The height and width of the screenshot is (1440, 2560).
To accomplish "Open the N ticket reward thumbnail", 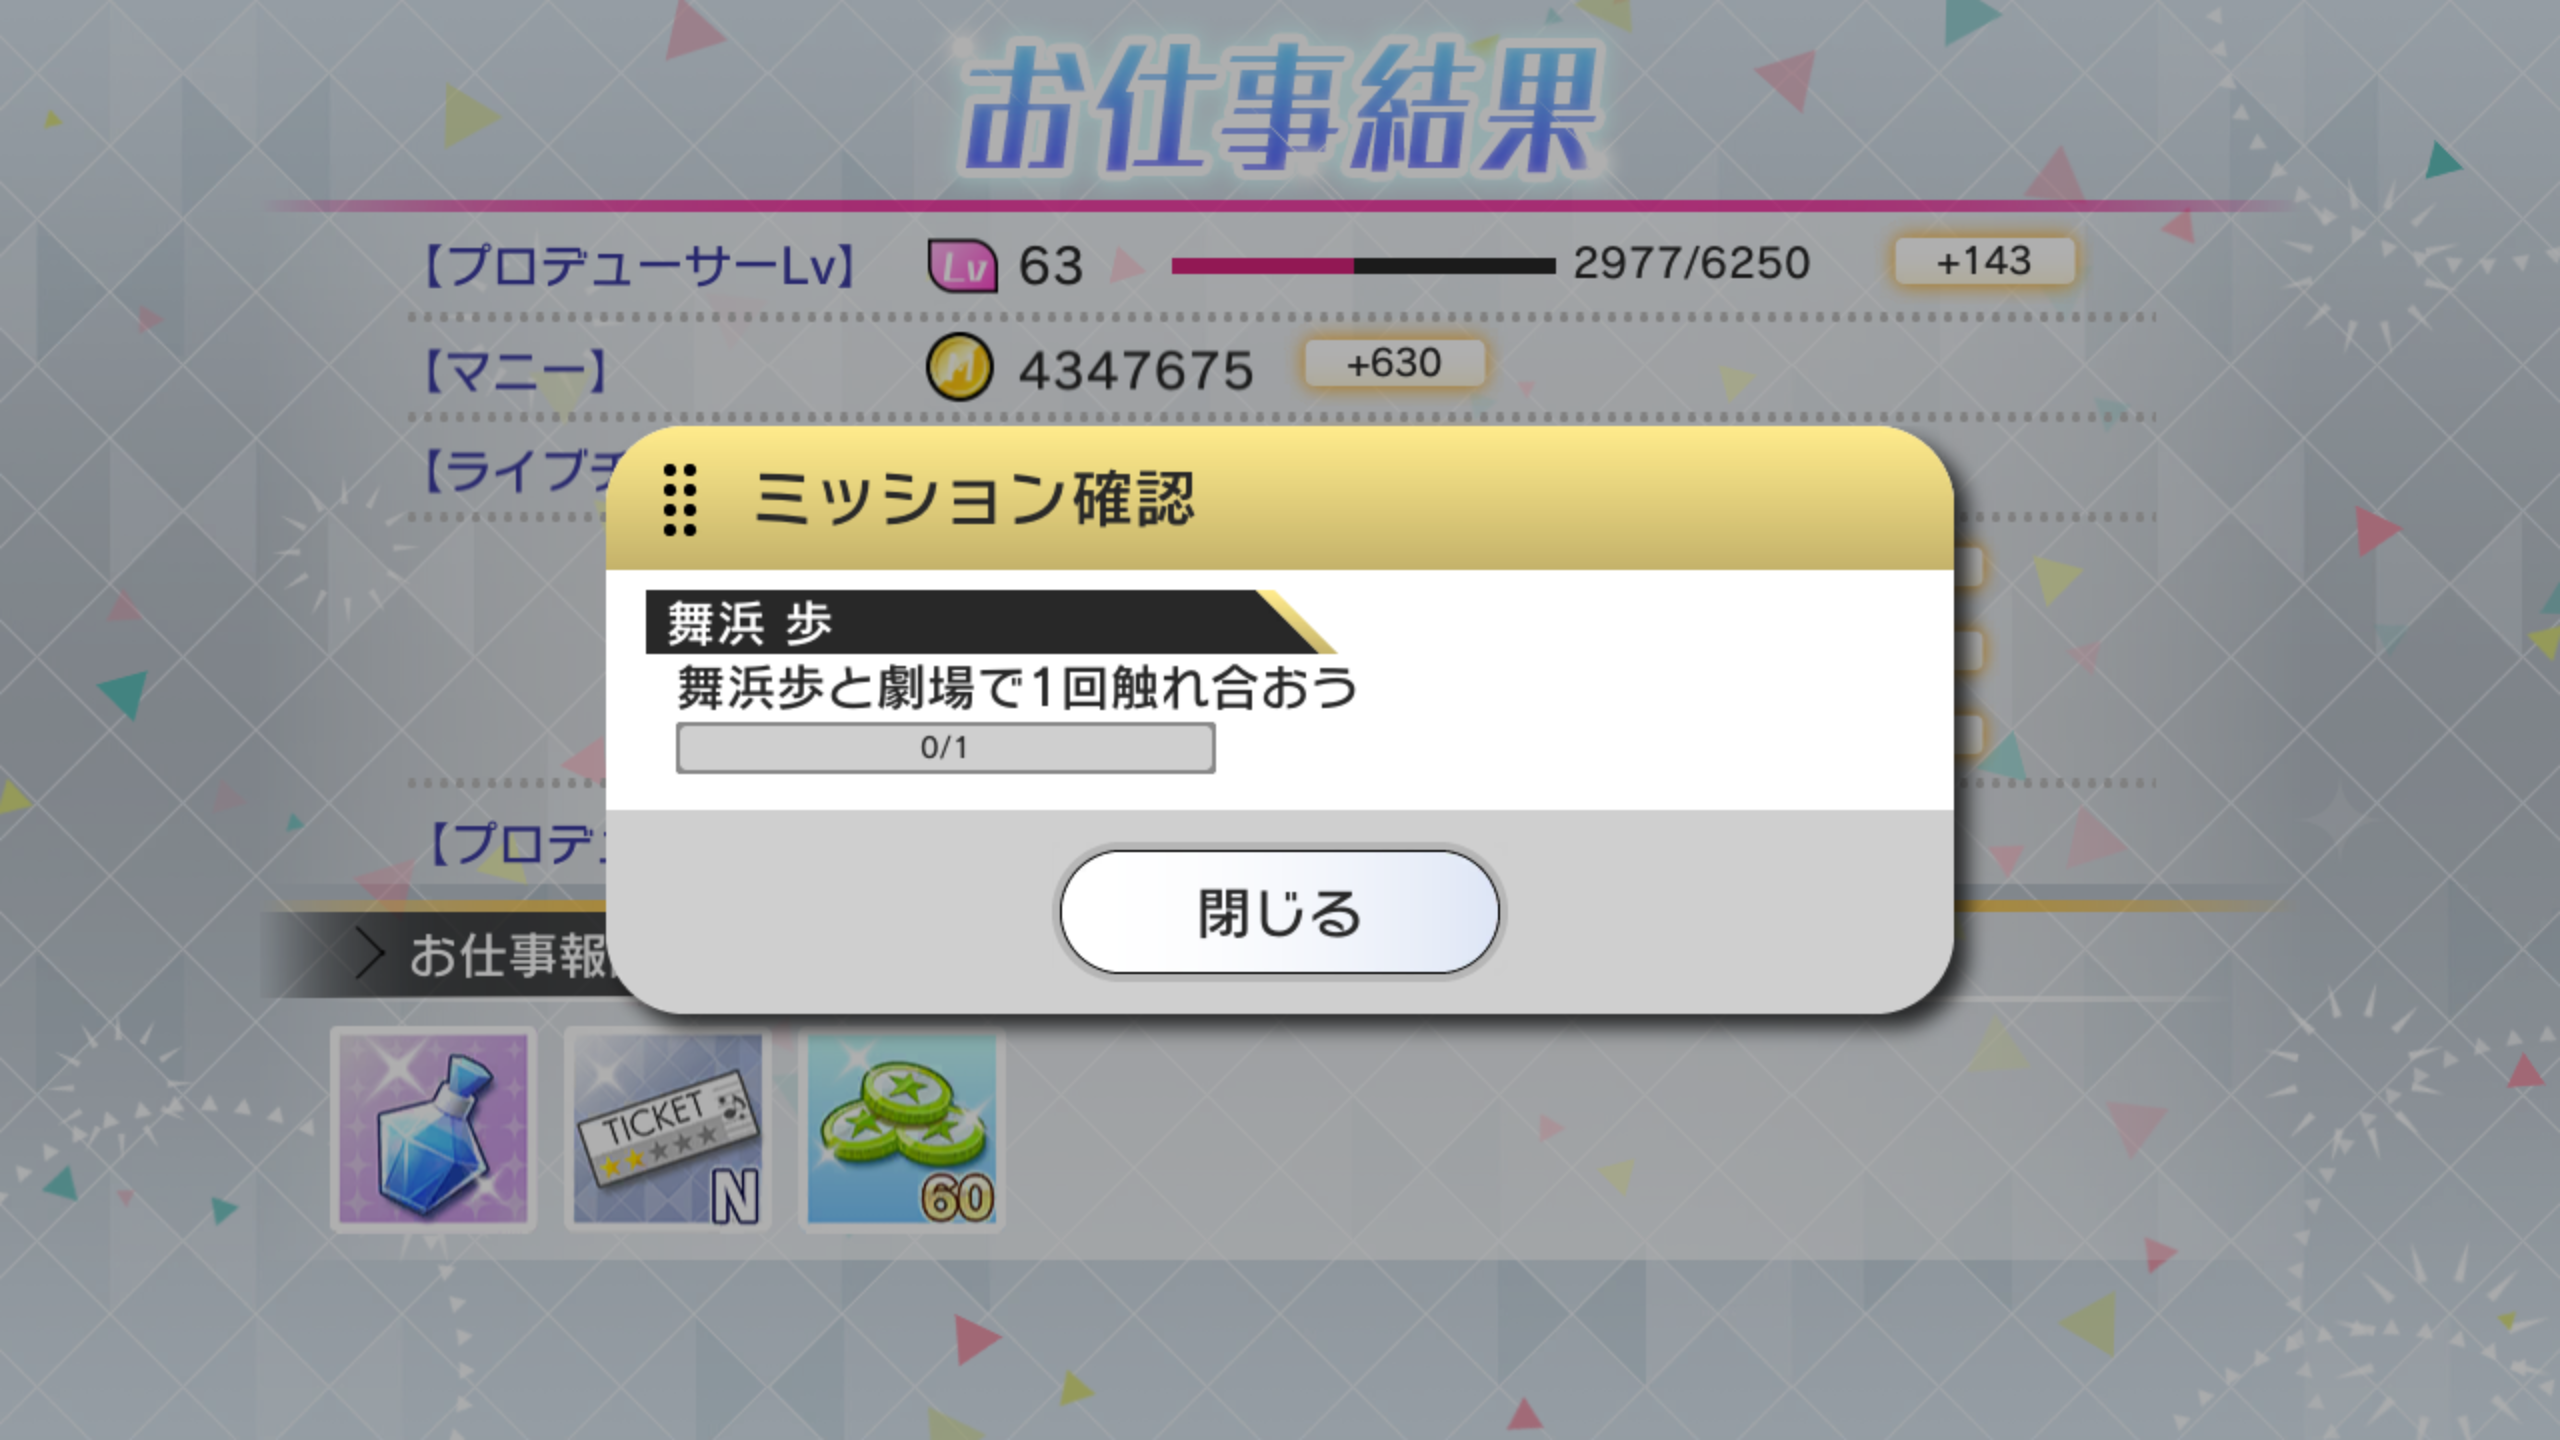I will pyautogui.click(x=667, y=1129).
